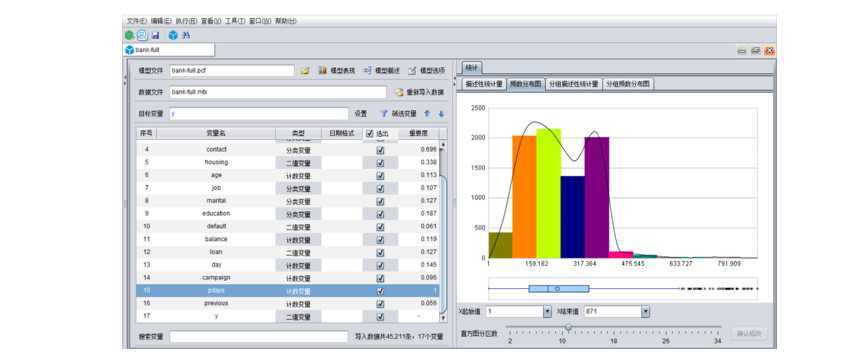
Task: Toggle the checkbox in the contact row
Action: (x=380, y=150)
